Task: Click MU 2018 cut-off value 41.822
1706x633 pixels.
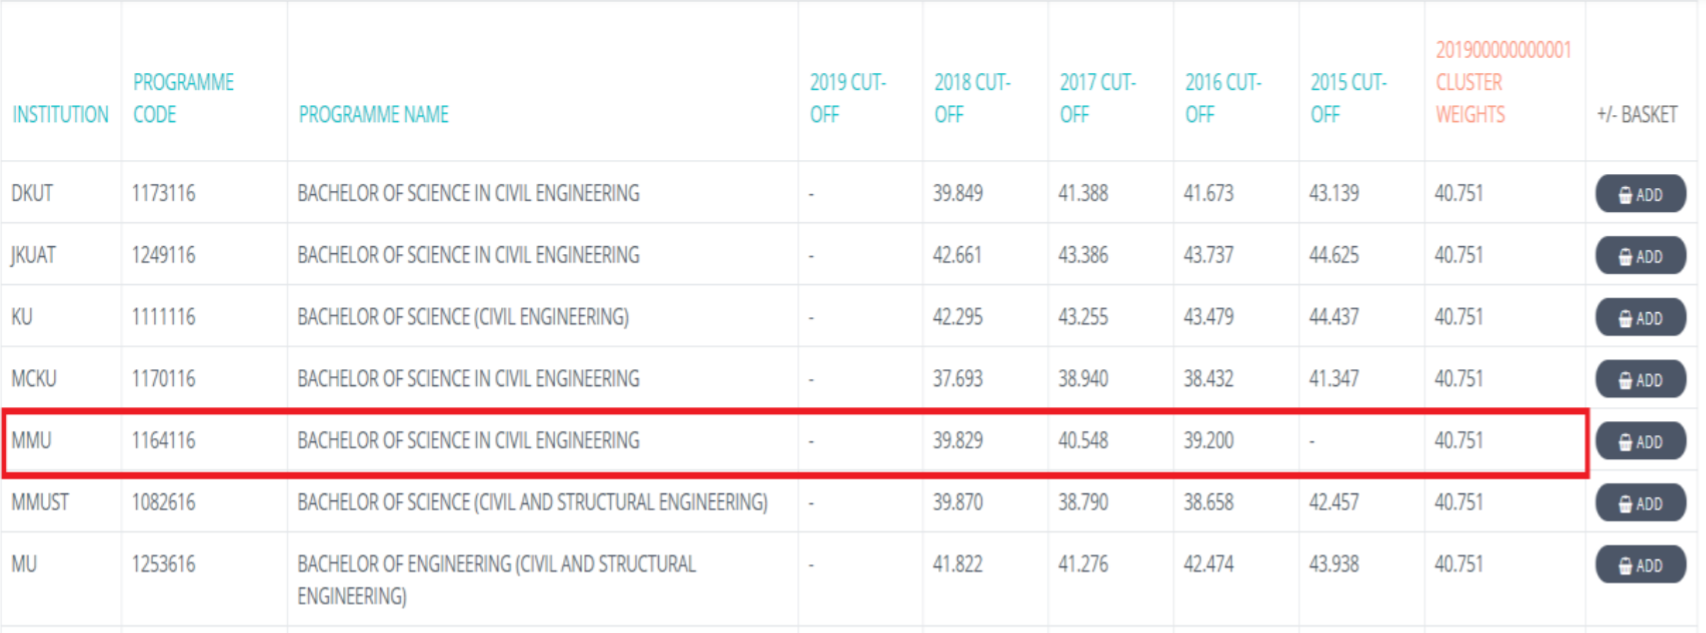Action: click(957, 564)
